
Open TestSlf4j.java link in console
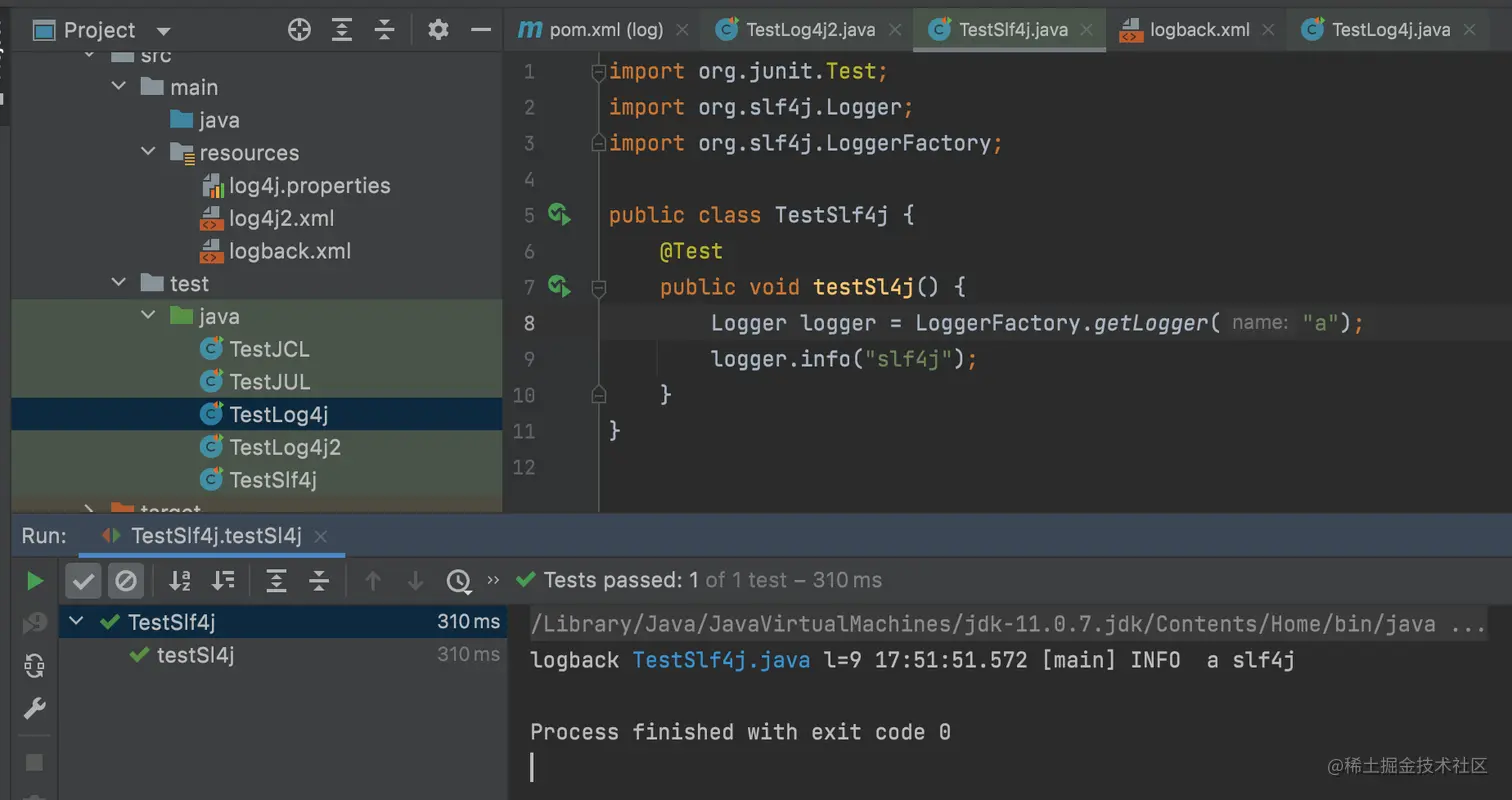point(721,660)
